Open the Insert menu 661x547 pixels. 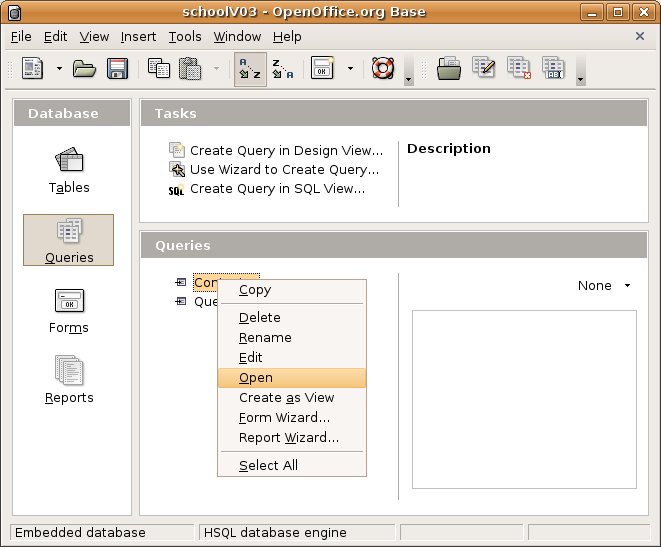point(138,37)
